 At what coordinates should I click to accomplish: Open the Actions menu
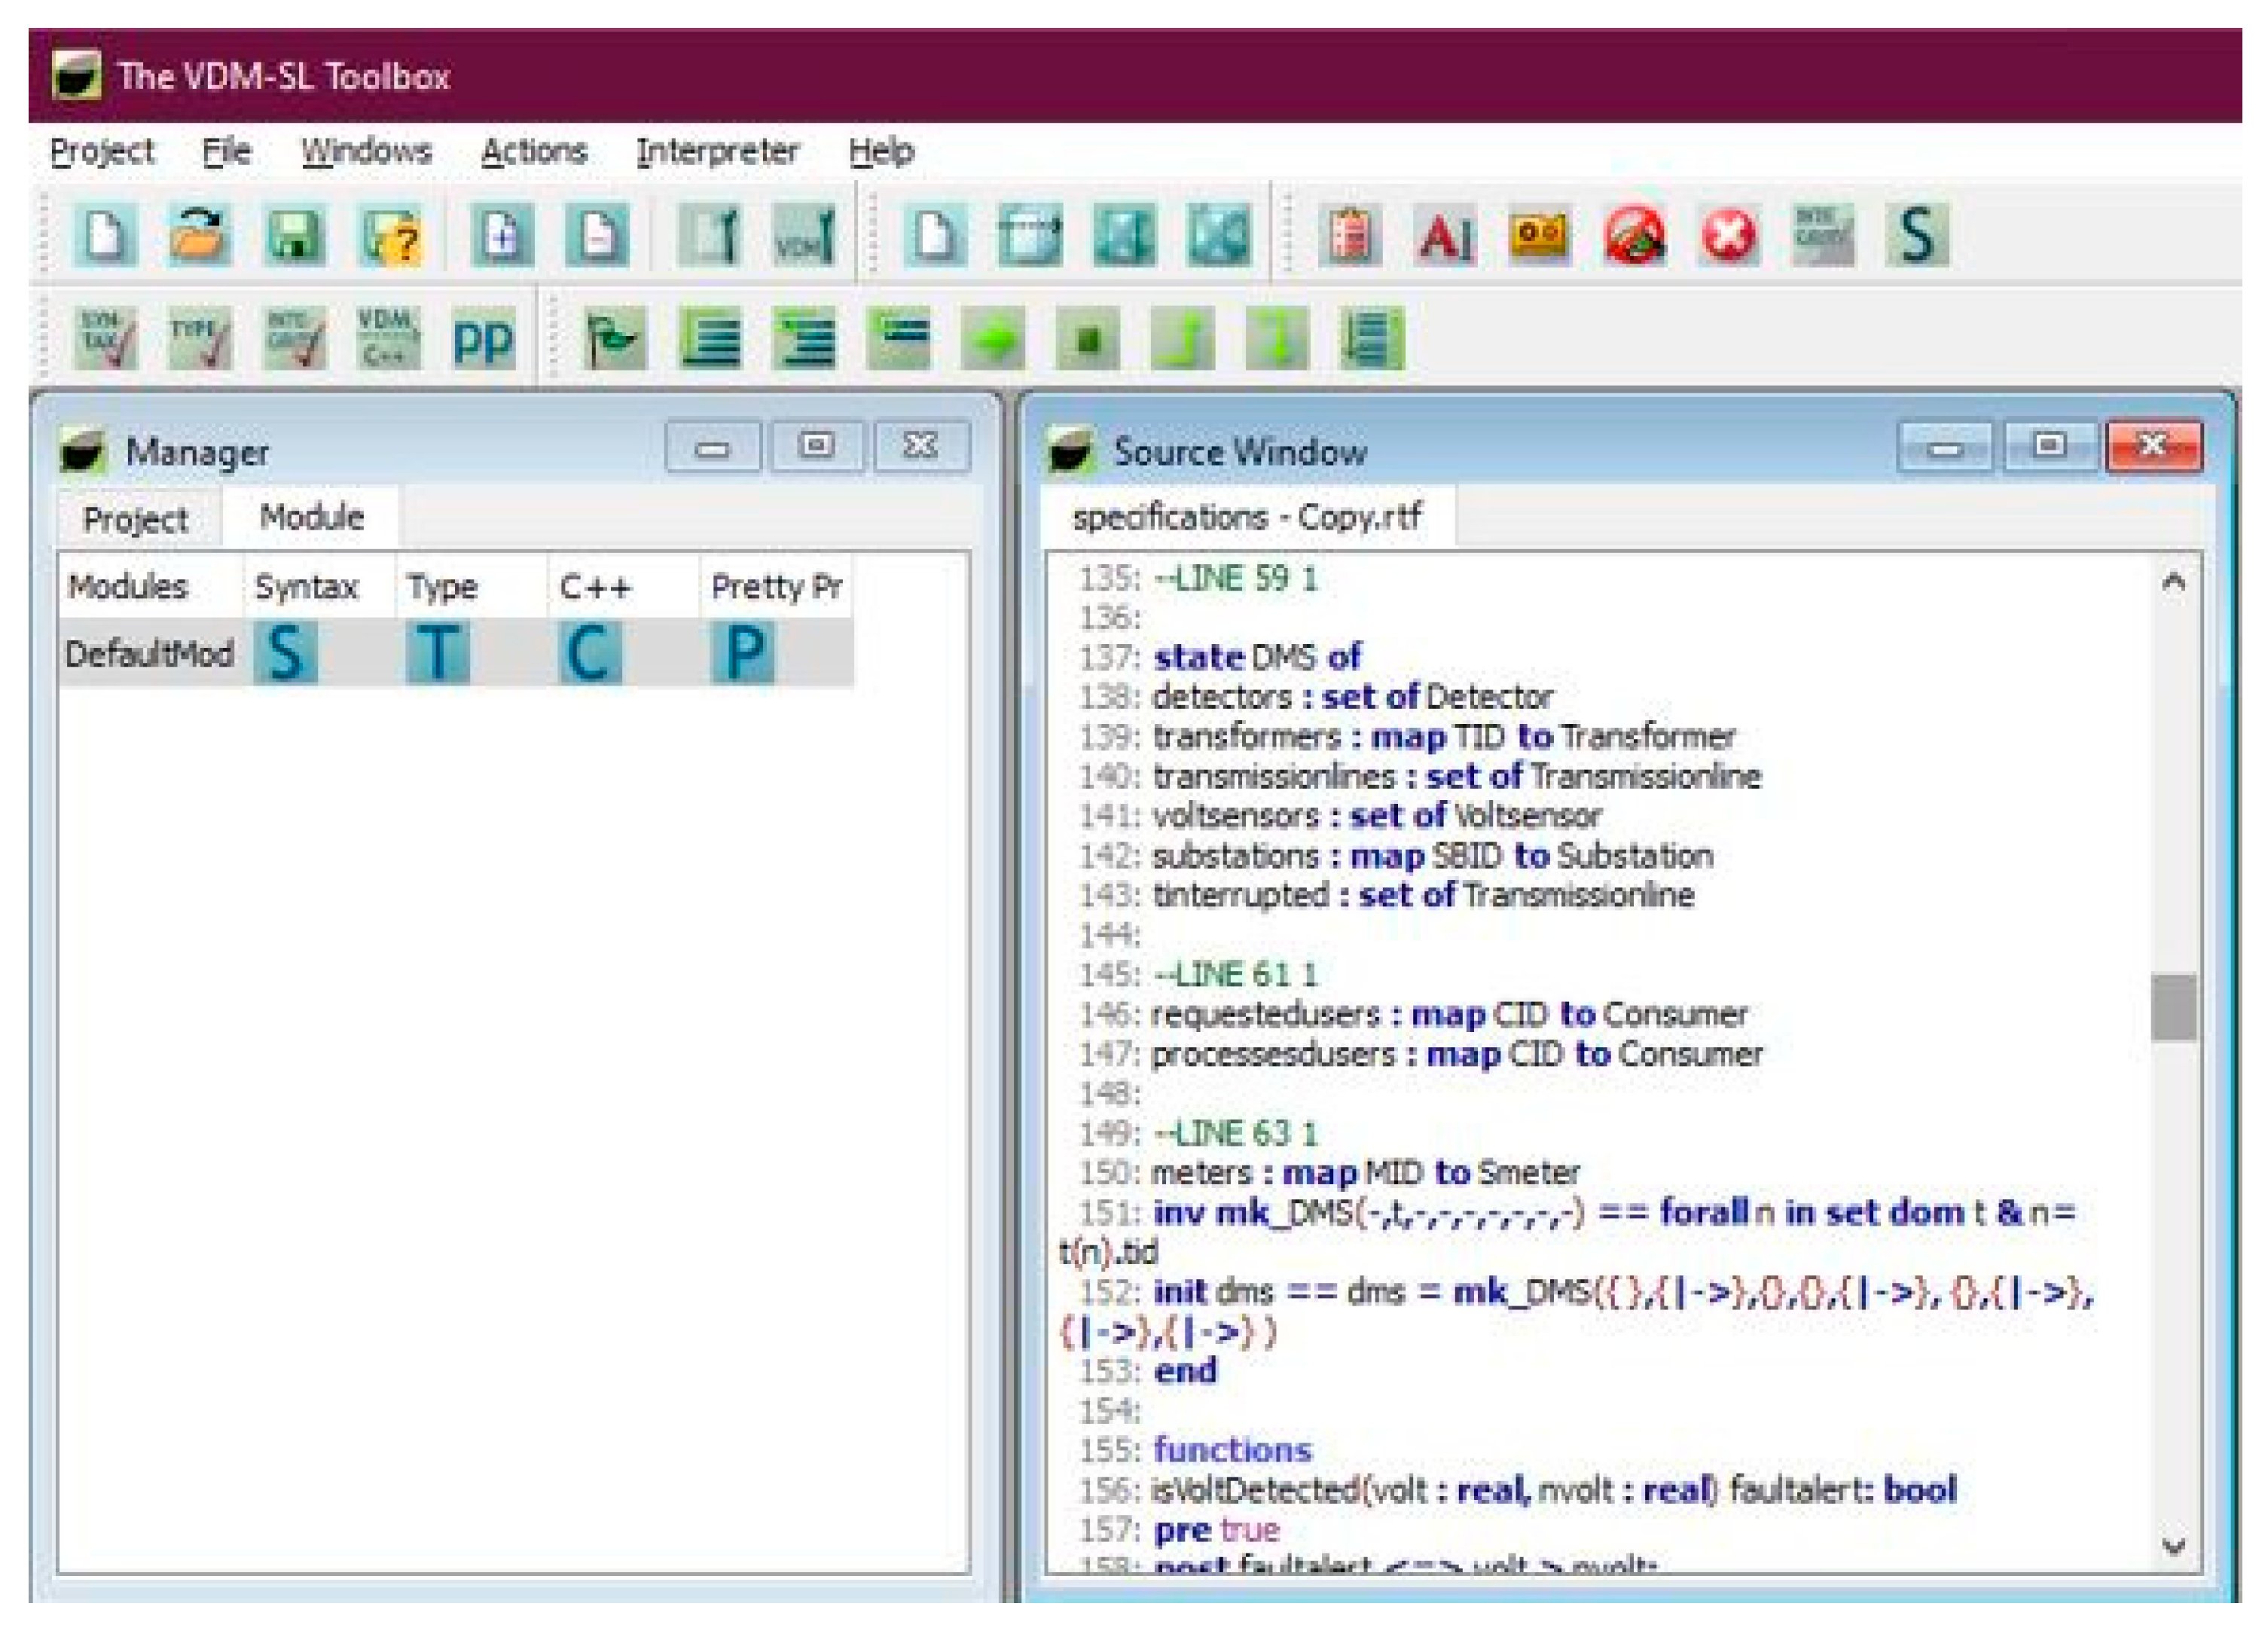tap(533, 152)
